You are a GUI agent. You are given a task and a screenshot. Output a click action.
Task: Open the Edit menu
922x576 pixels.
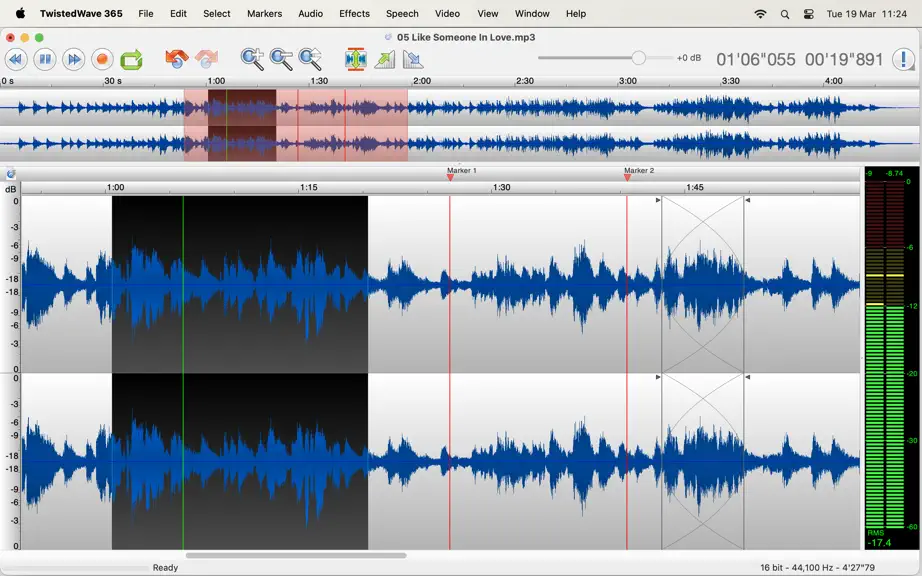point(178,13)
